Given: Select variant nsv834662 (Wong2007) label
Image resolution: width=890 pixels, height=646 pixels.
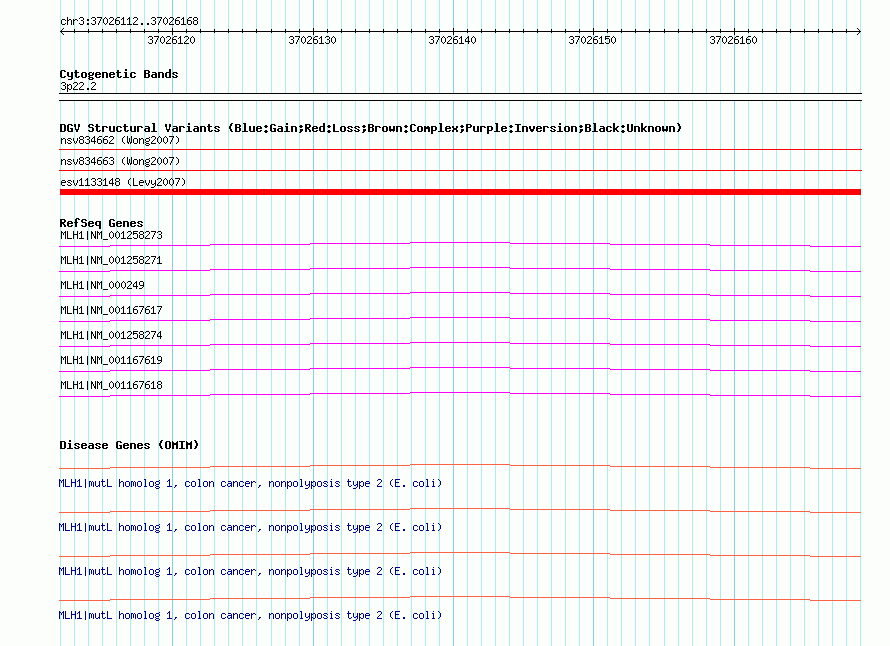Looking at the screenshot, I should click(120, 140).
